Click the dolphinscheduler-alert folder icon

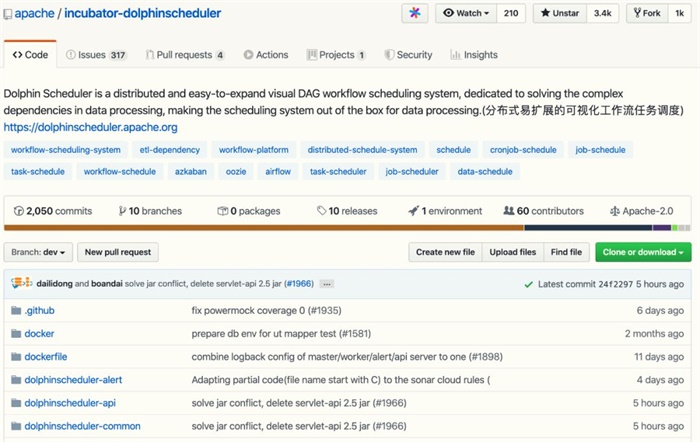click(x=15, y=380)
